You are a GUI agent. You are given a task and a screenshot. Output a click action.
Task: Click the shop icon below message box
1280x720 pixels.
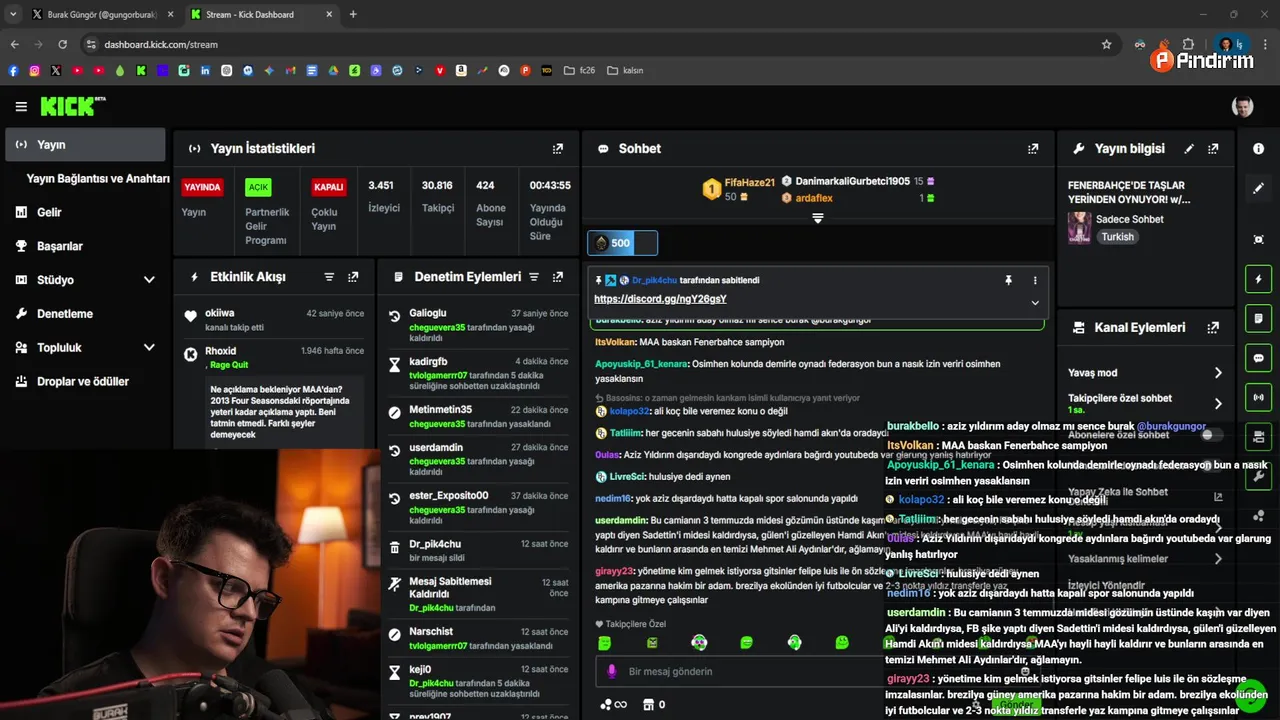tap(649, 704)
